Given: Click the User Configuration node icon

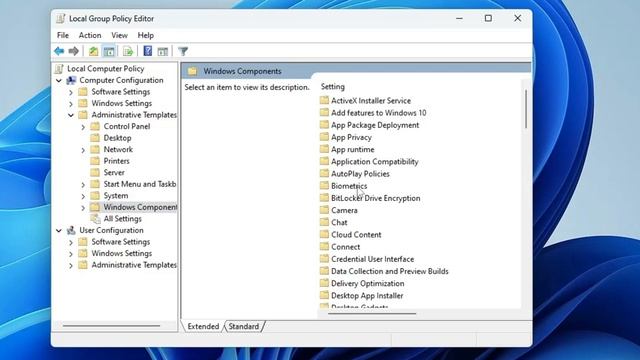Looking at the screenshot, I should (x=71, y=230).
